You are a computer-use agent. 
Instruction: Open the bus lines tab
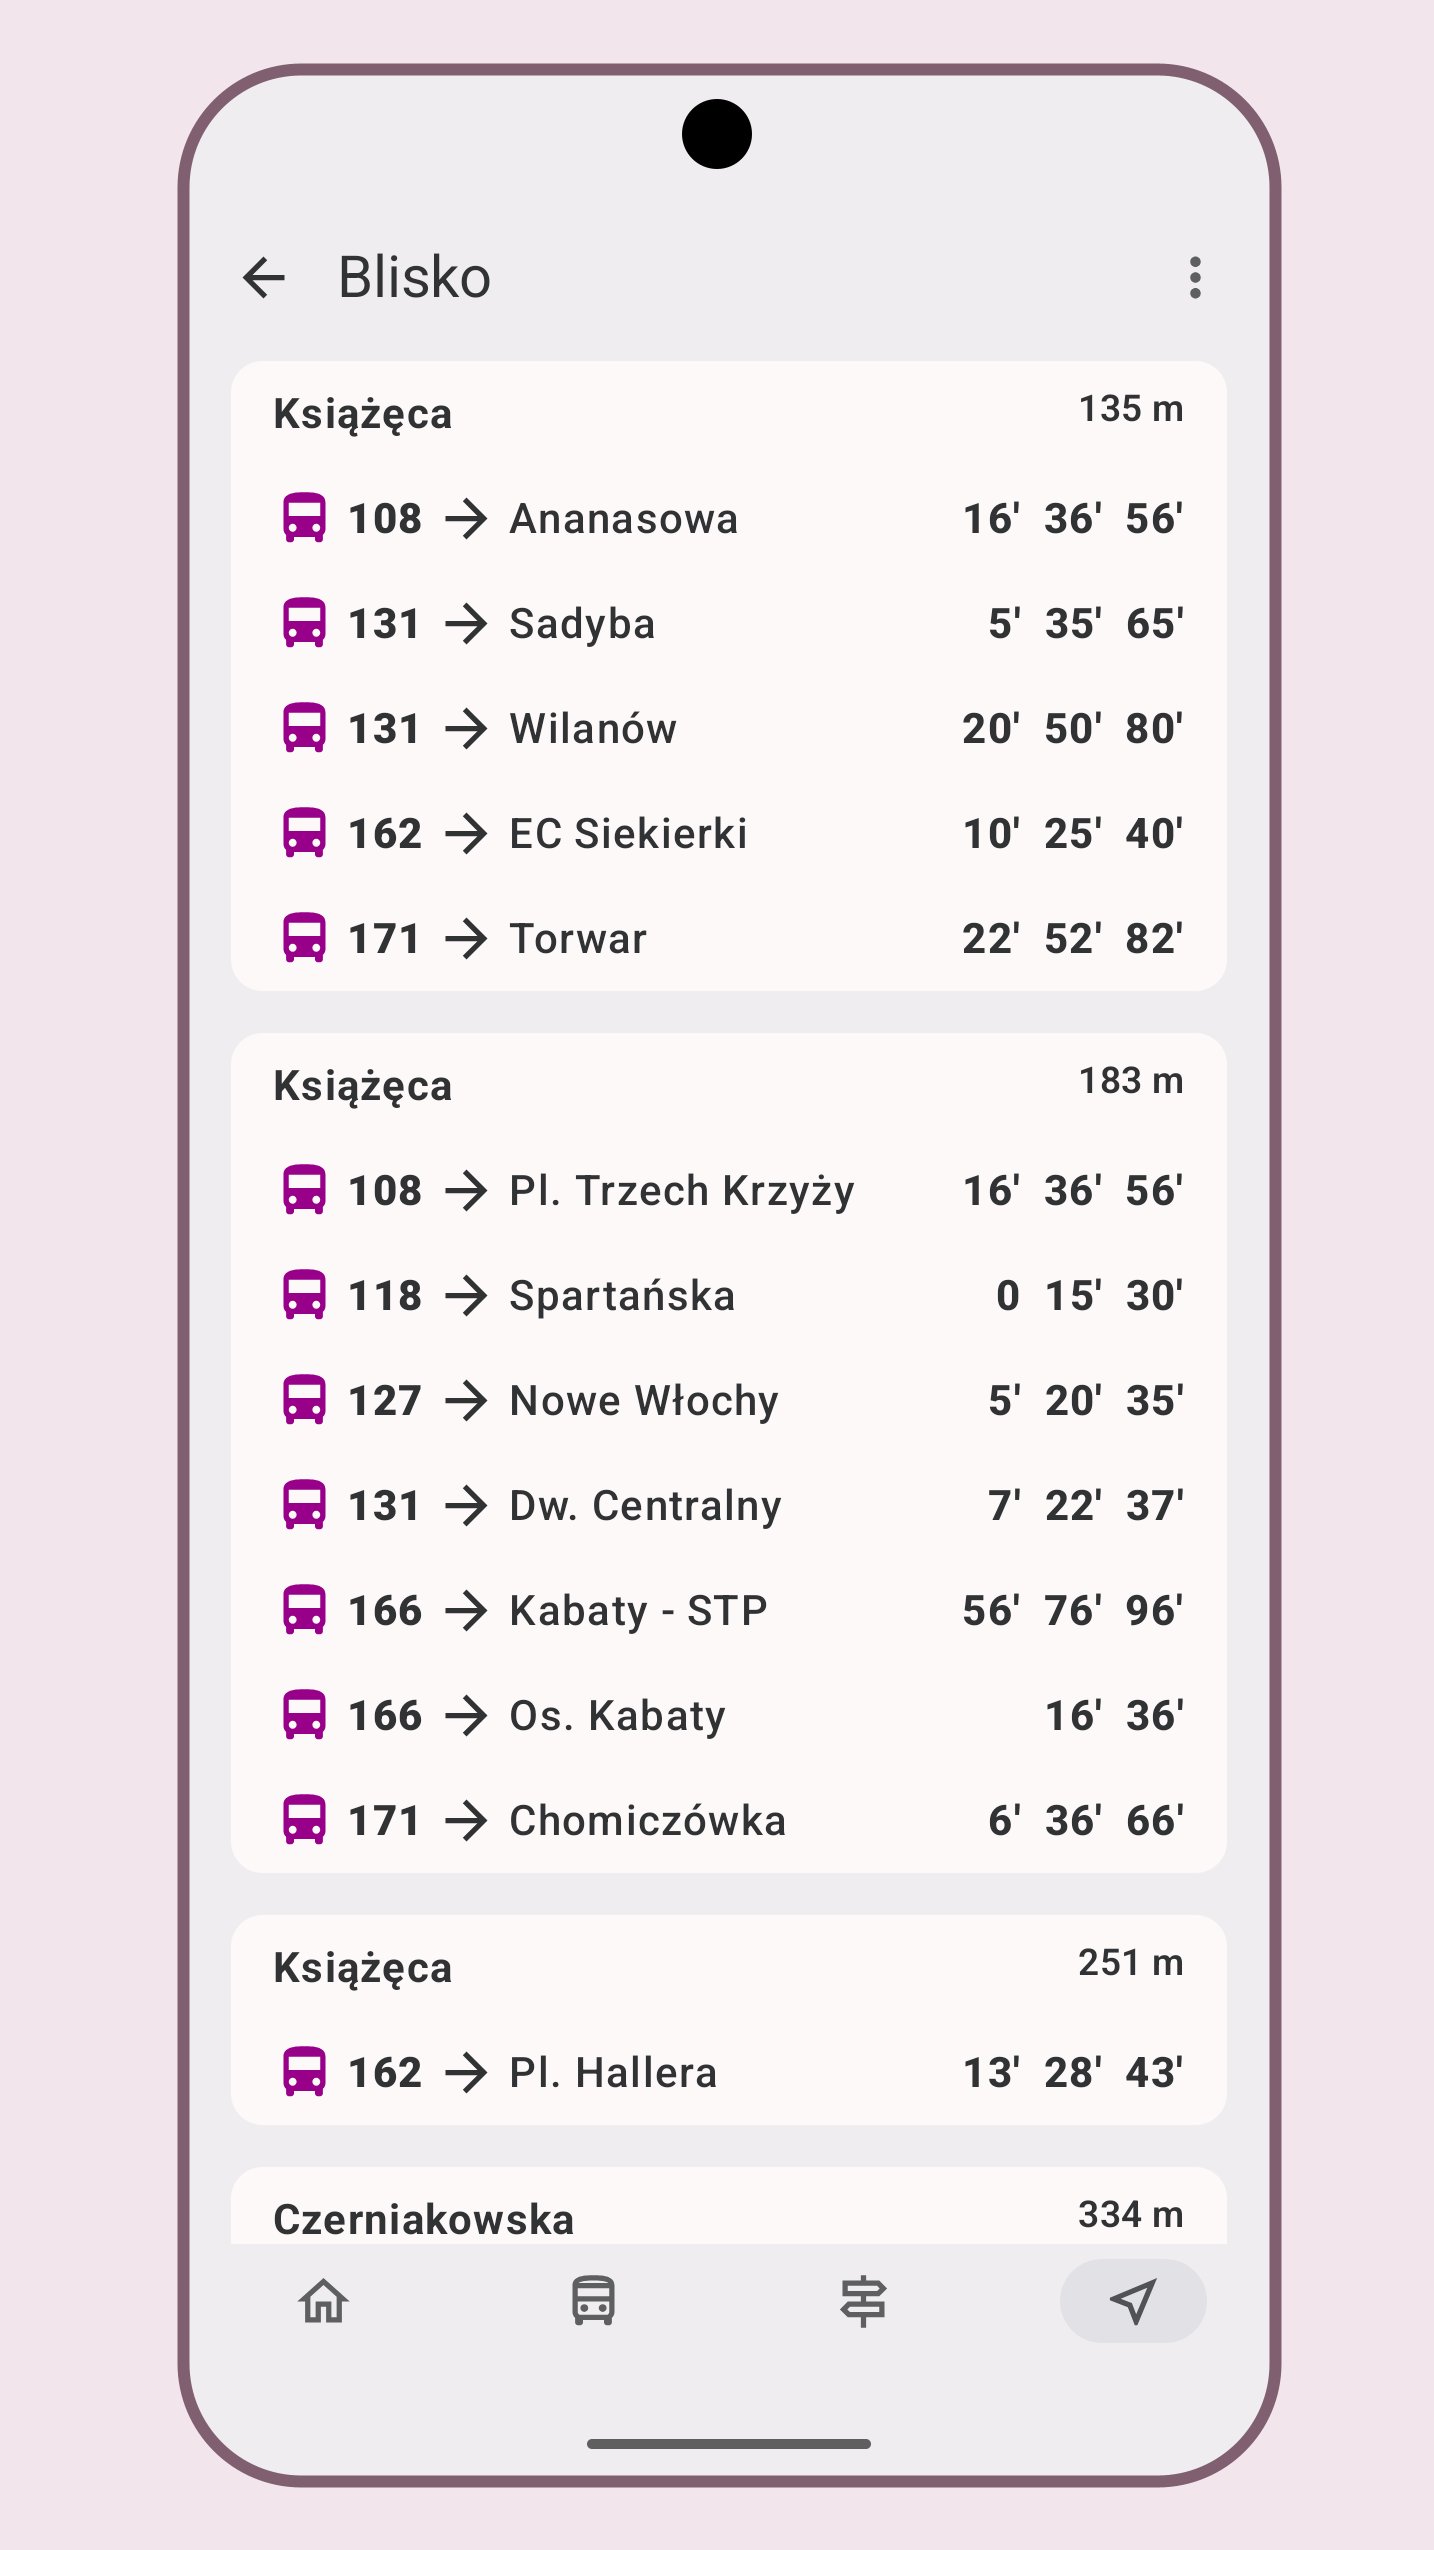click(593, 2301)
